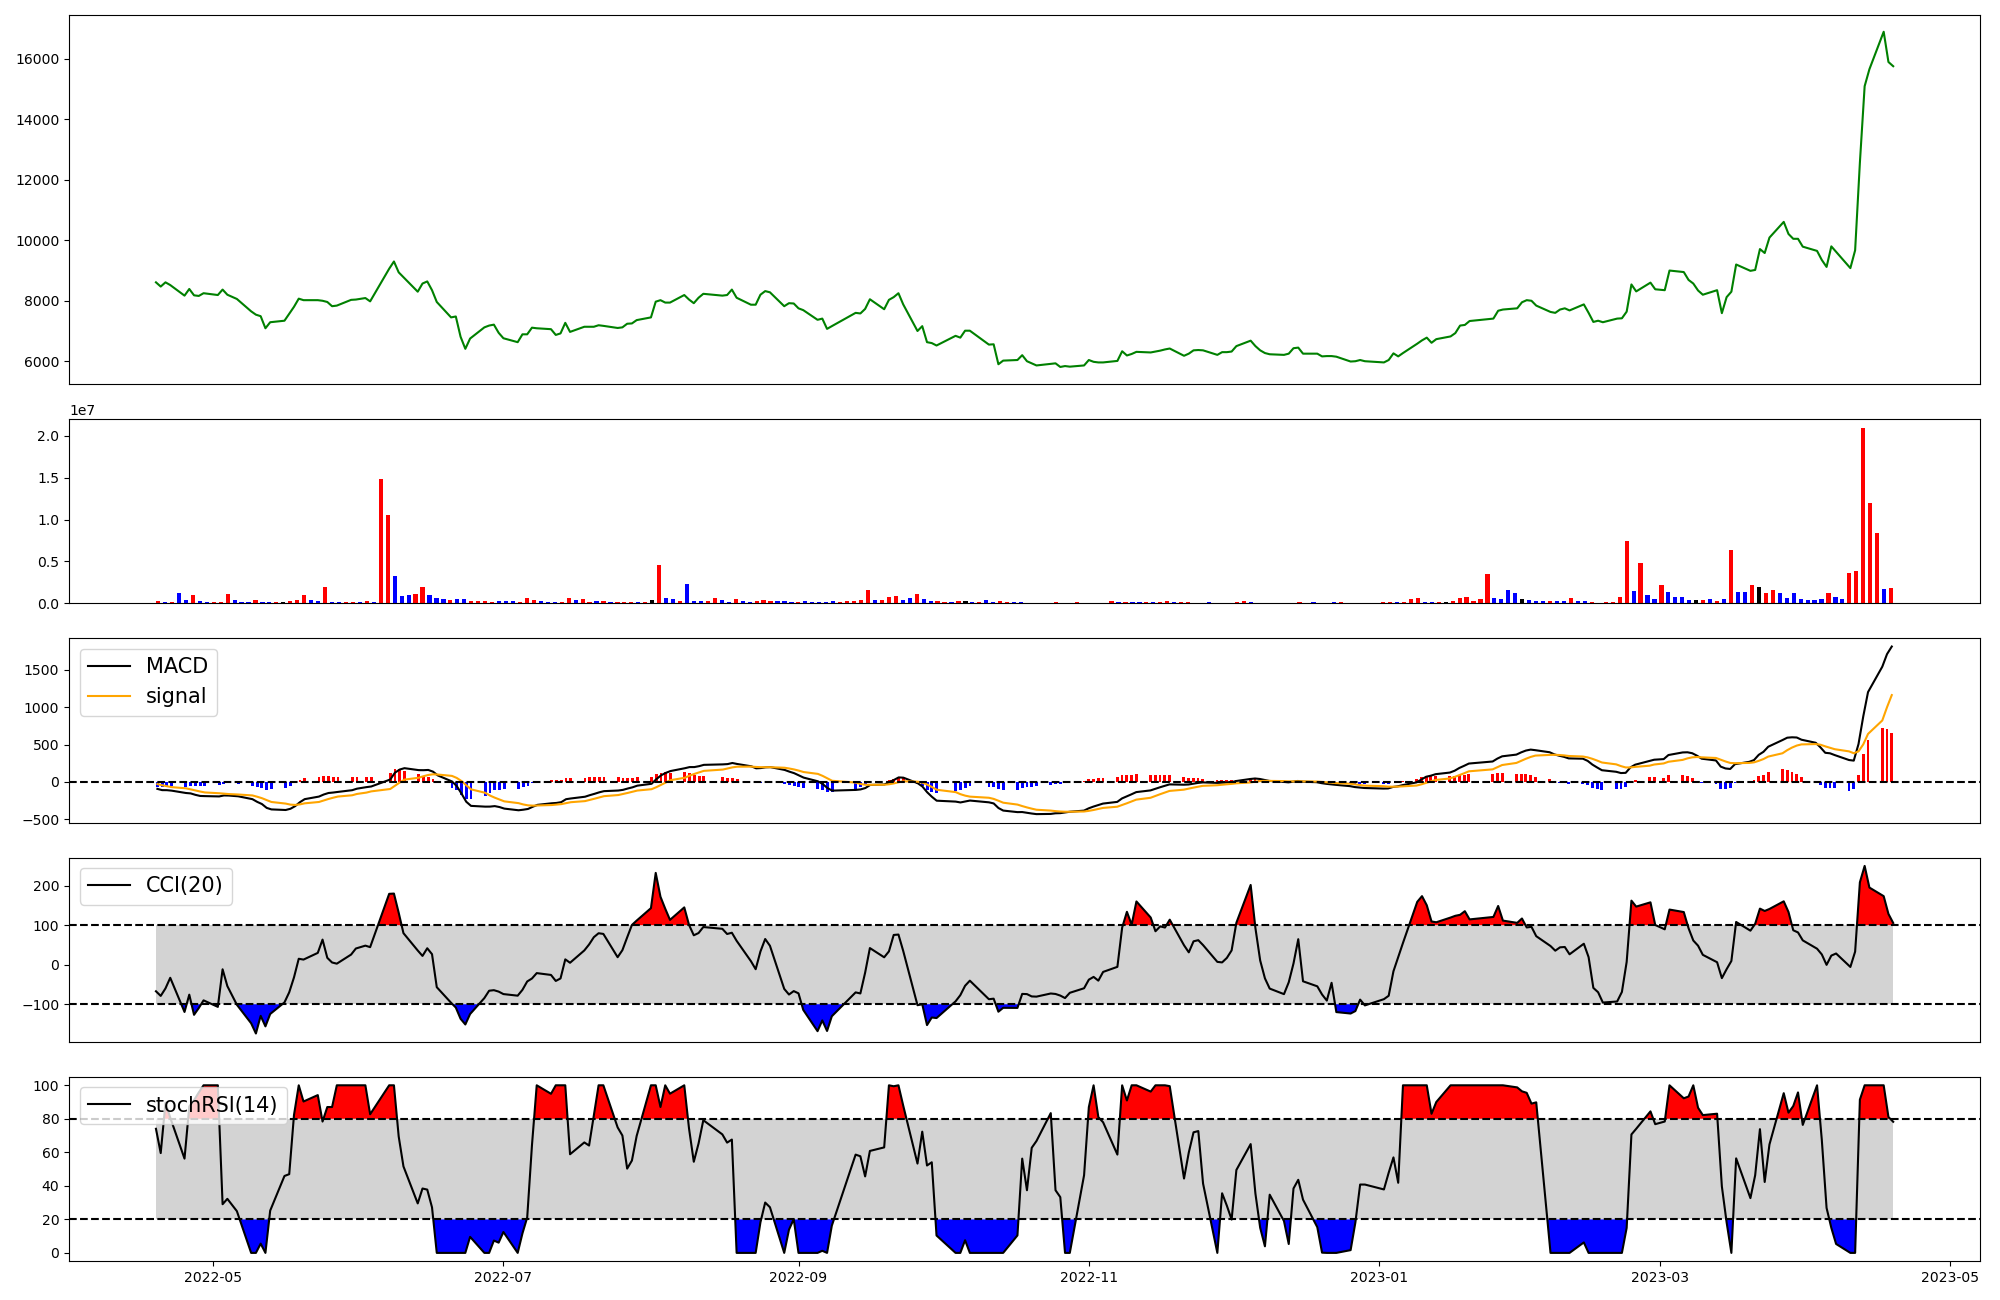
Task: Click the price line's peak above 16000
Action: tap(1884, 32)
